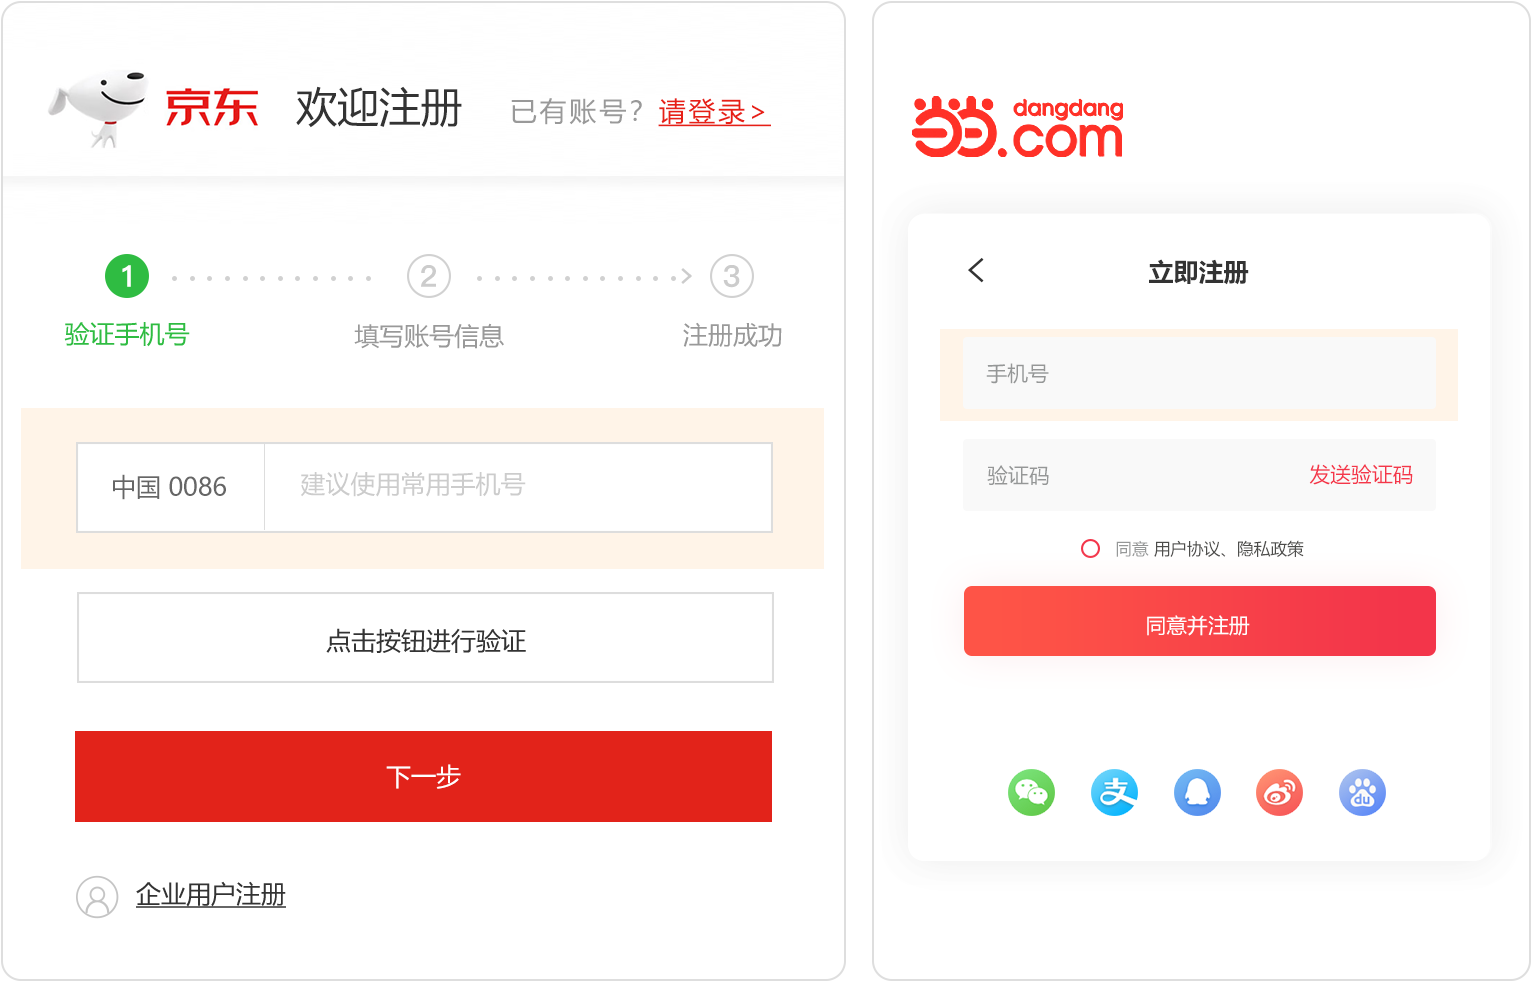Click the enterprise user avatar icon

(97, 897)
